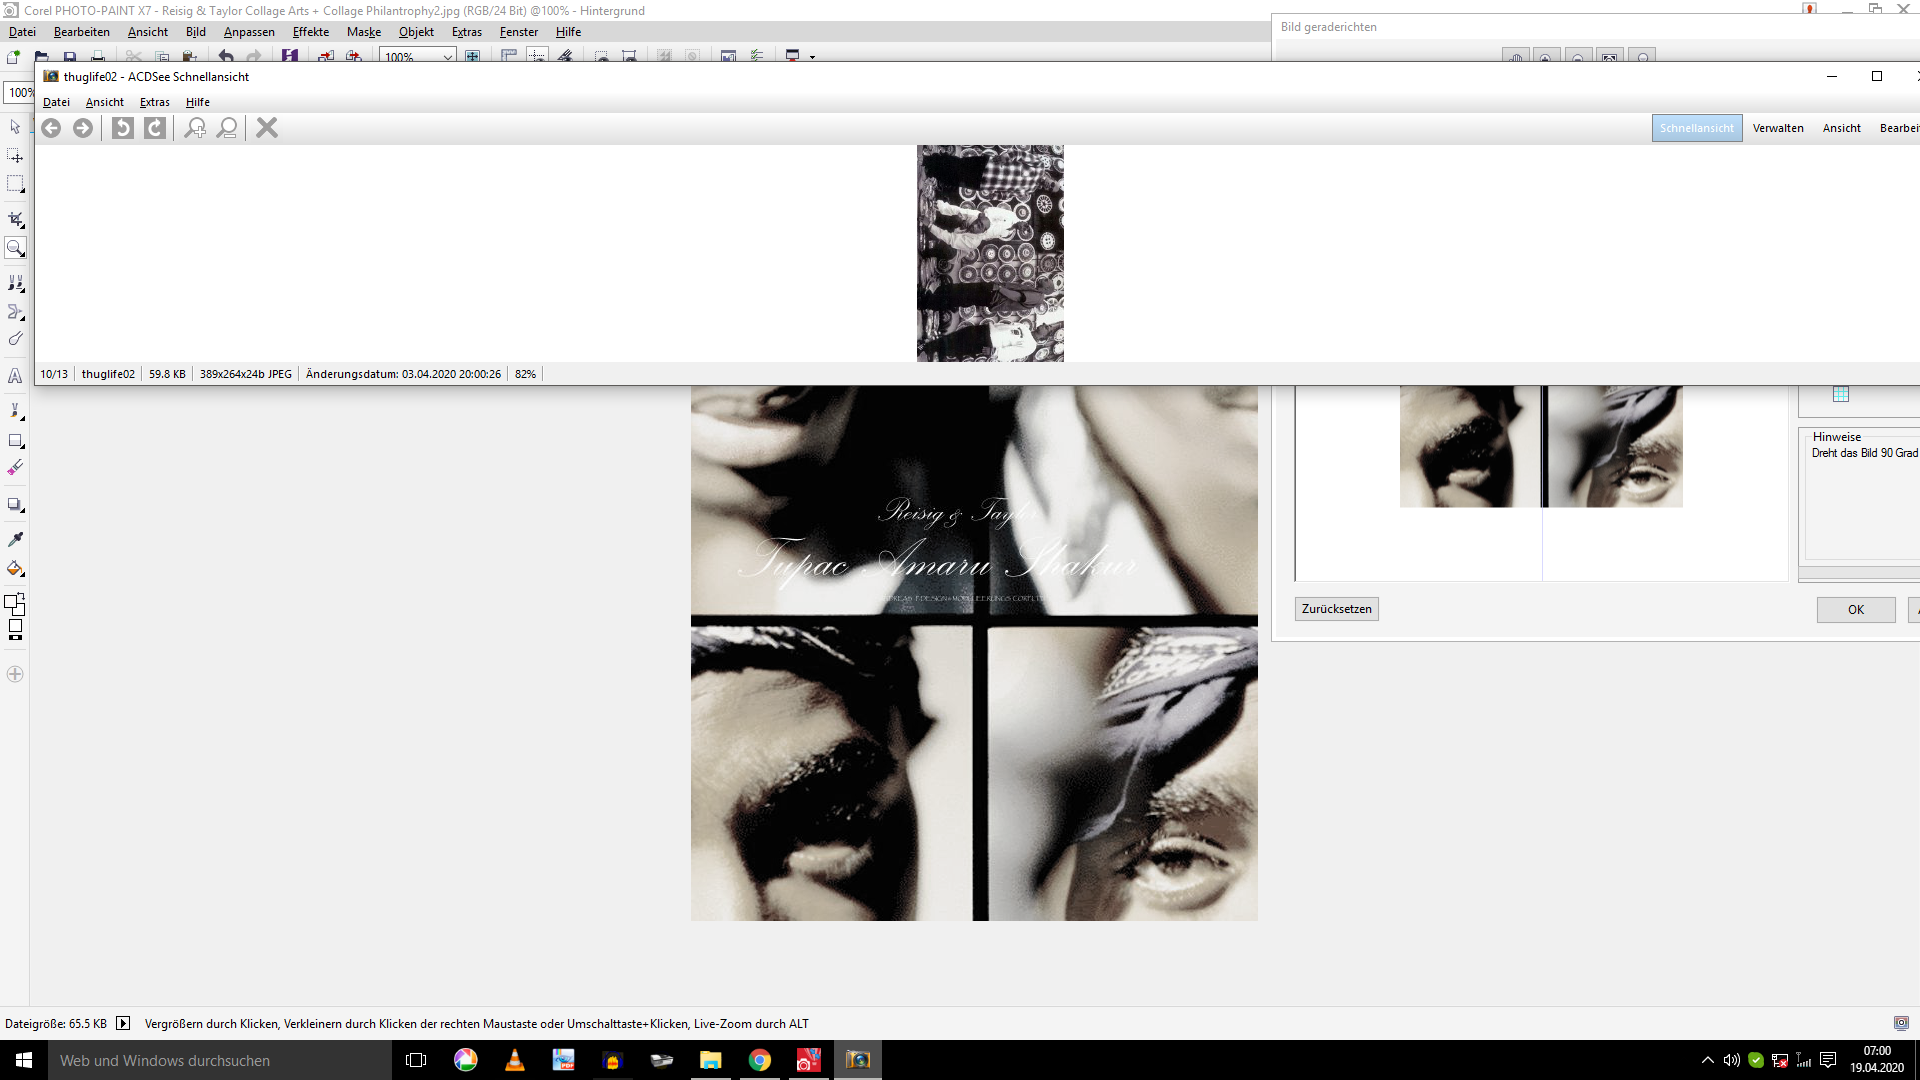Image resolution: width=1920 pixels, height=1080 pixels.
Task: Select the Eyedropper tool
Action: [15, 539]
